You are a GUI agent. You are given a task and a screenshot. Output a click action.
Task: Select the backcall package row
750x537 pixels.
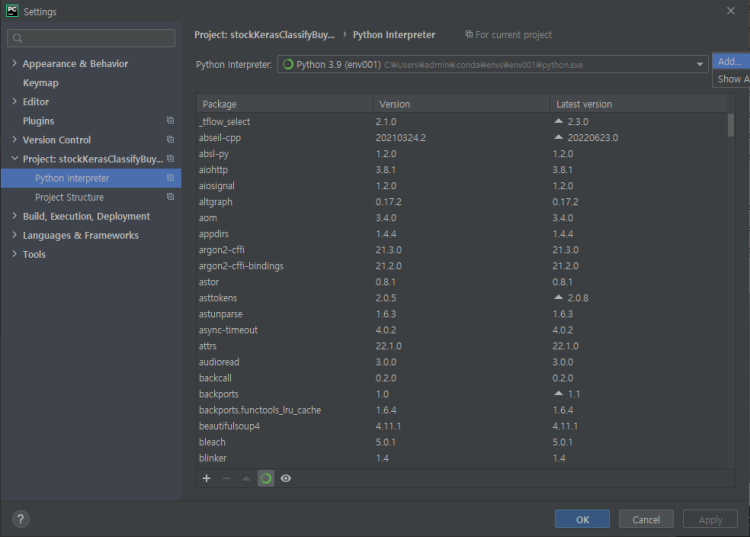click(462, 378)
